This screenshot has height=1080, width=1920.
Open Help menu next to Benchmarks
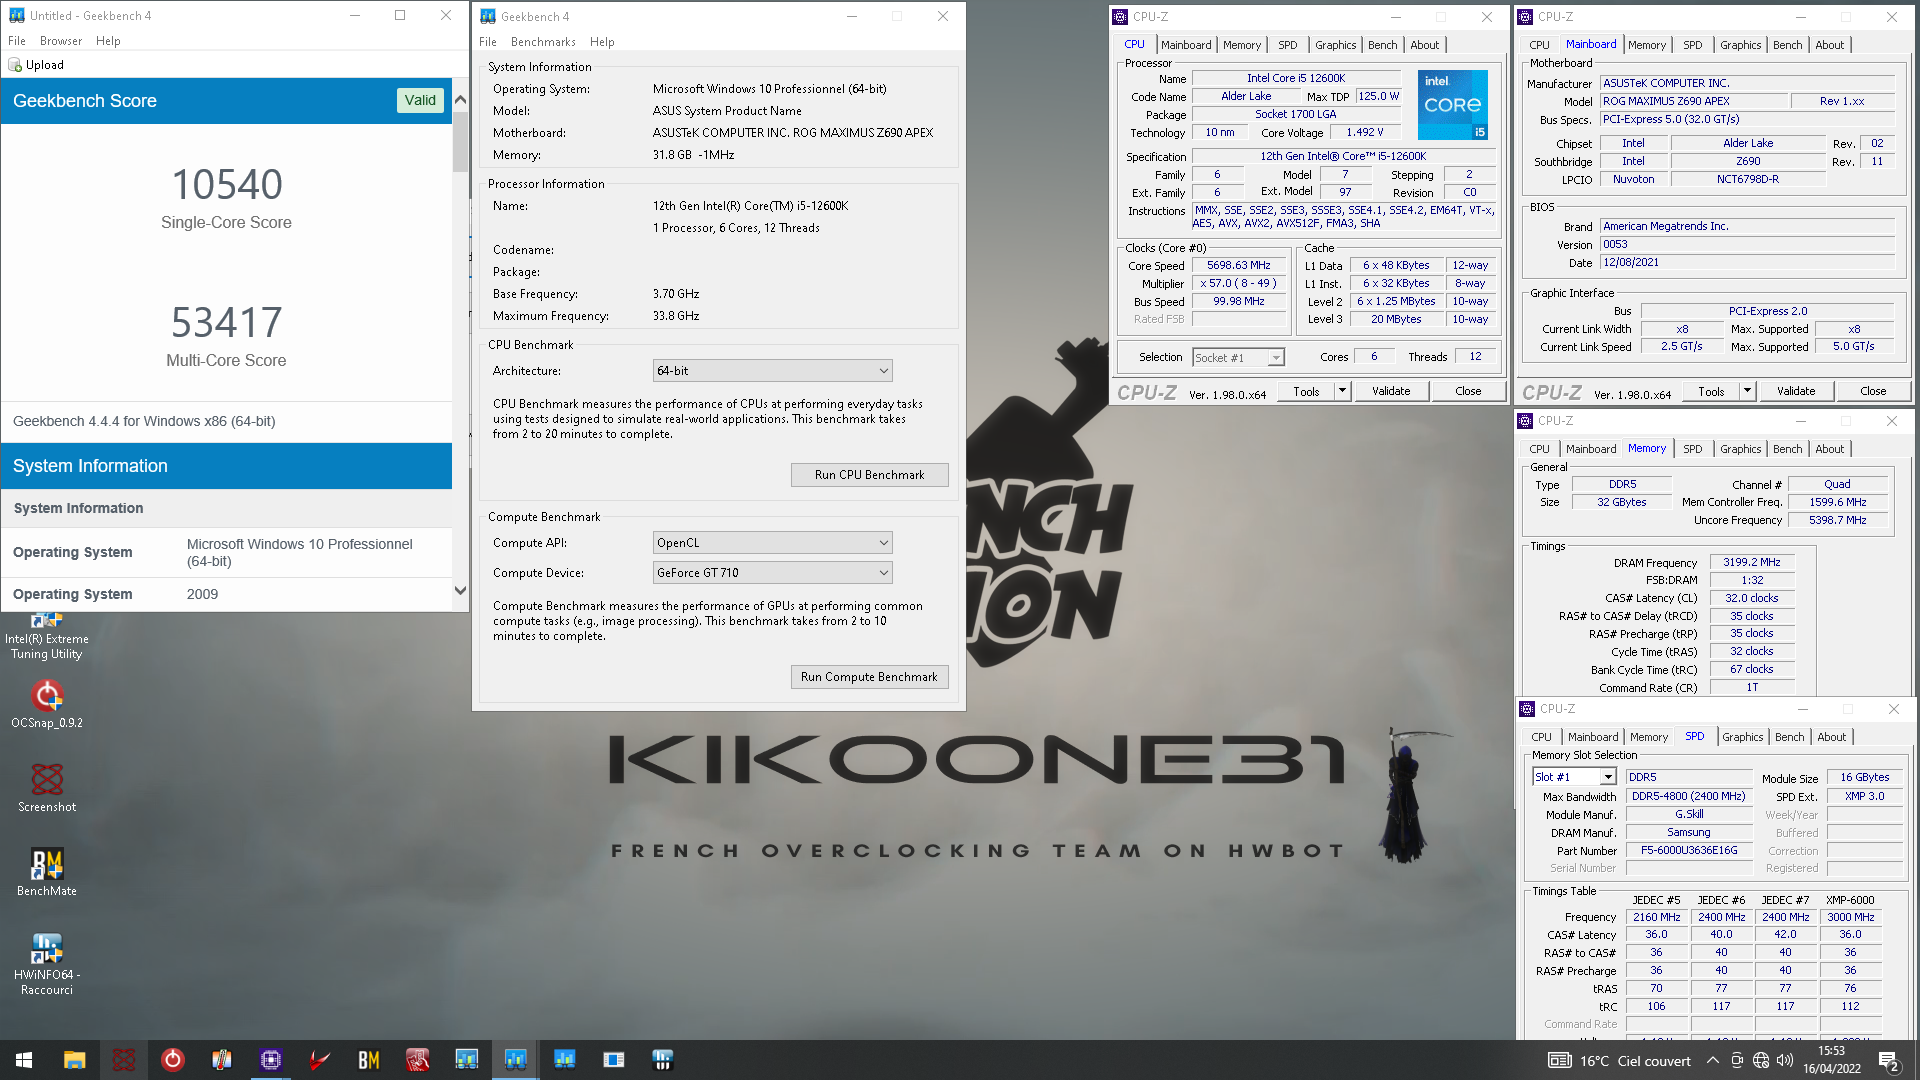click(602, 42)
